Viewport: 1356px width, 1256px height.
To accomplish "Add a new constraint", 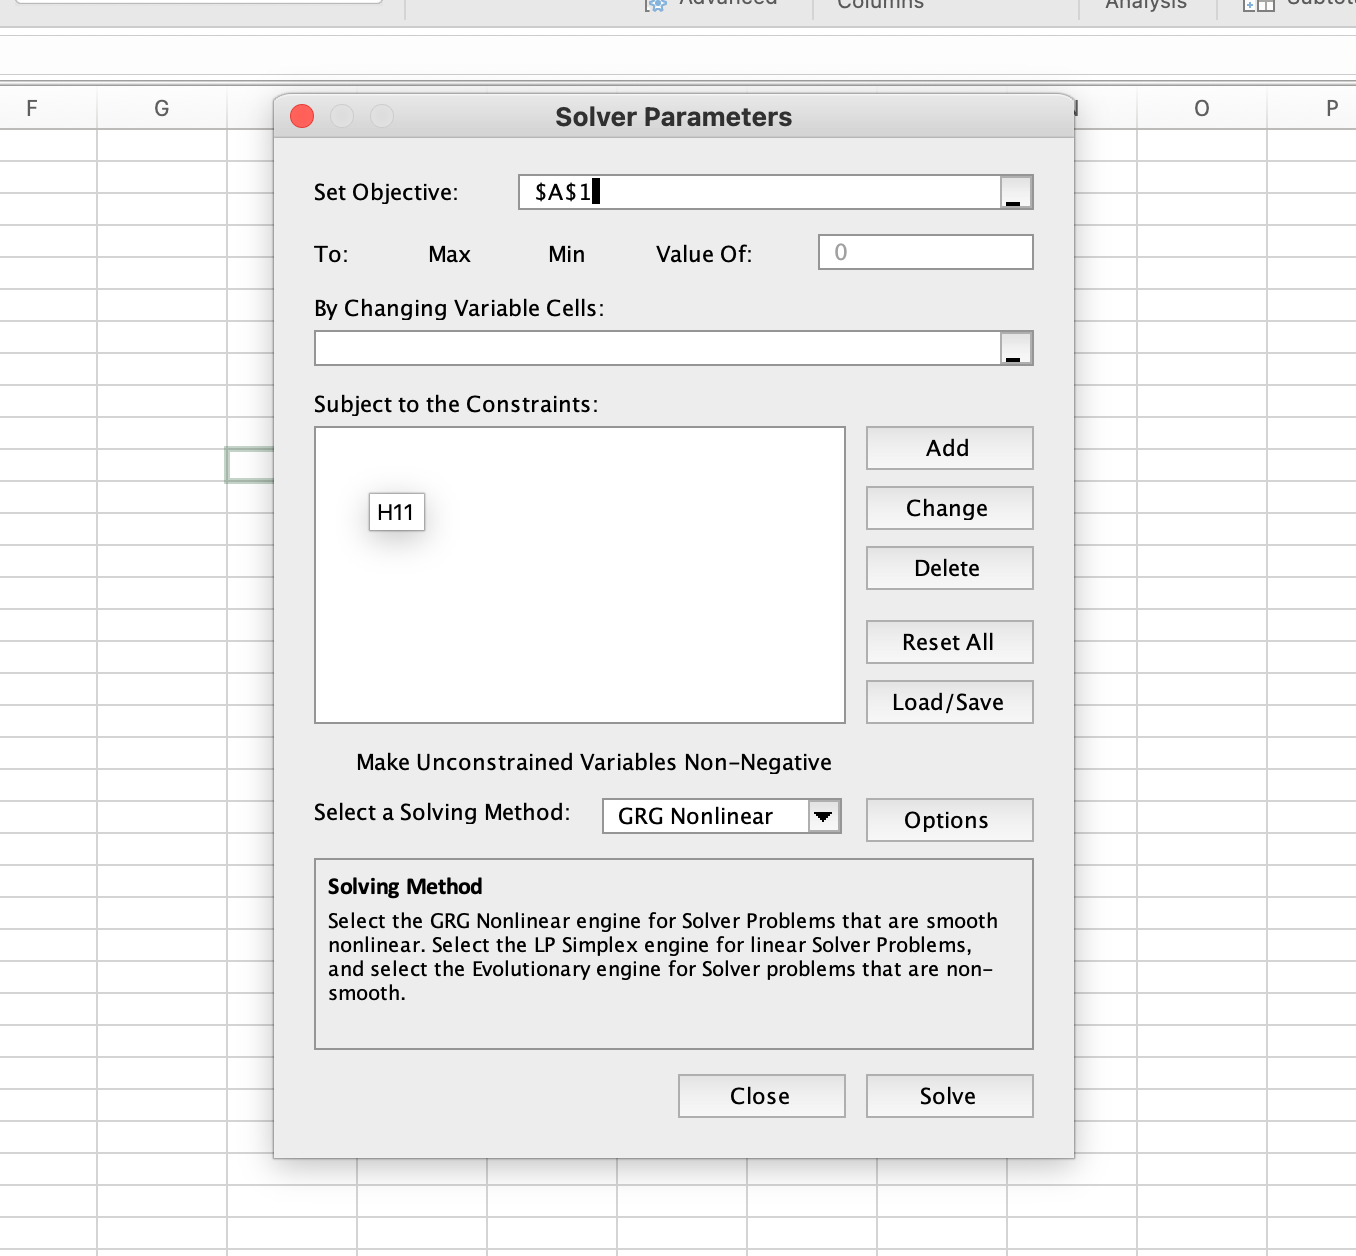I will (948, 448).
